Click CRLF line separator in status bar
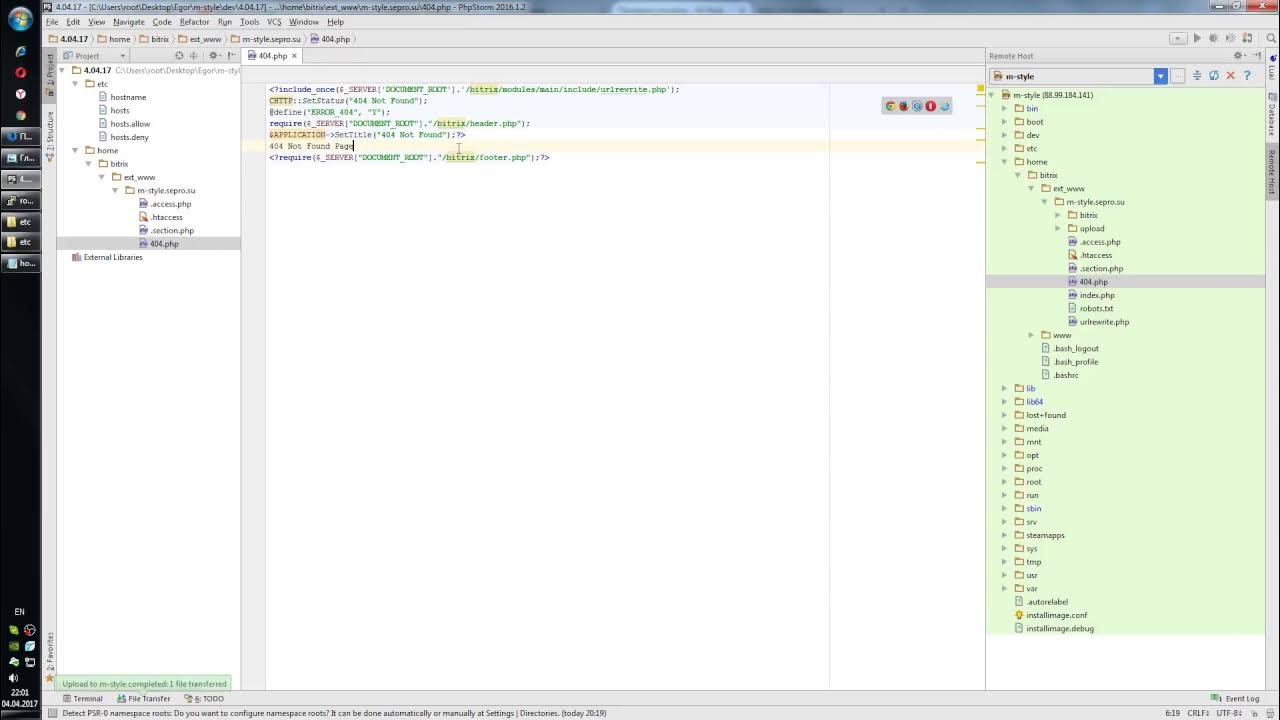Viewport: 1280px width, 720px height. (1198, 713)
